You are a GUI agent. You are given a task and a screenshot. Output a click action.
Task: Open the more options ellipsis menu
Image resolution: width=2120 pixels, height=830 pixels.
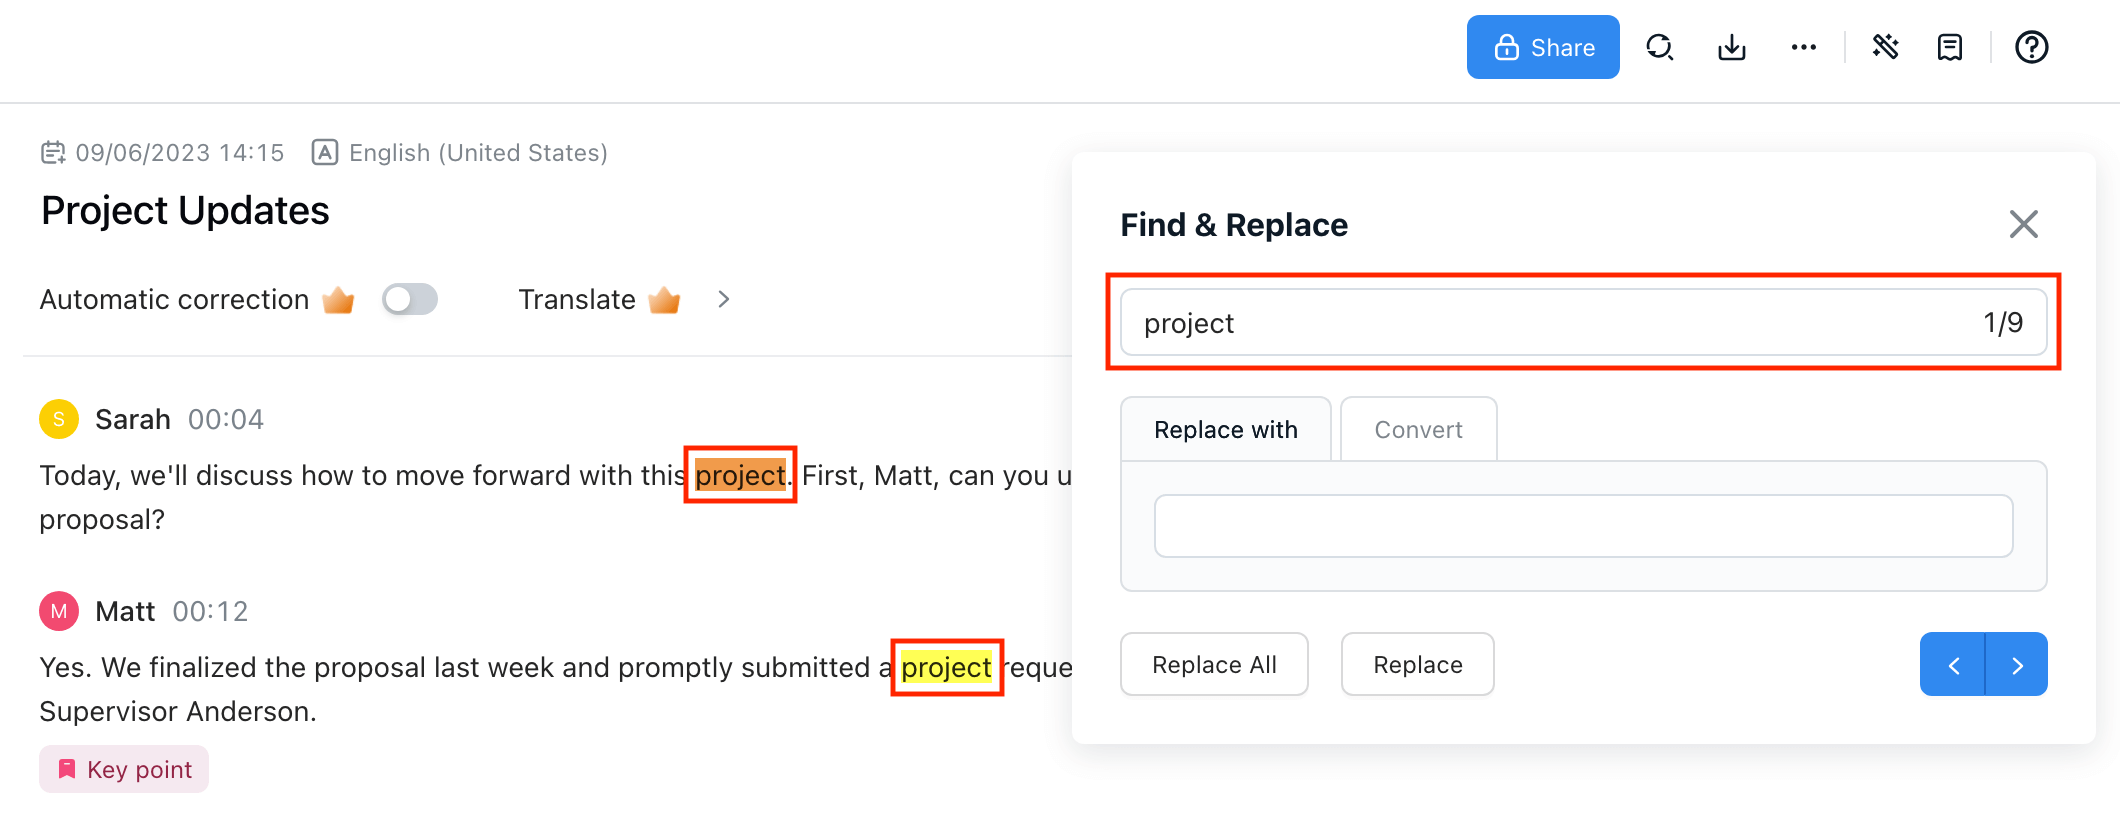(x=1804, y=47)
